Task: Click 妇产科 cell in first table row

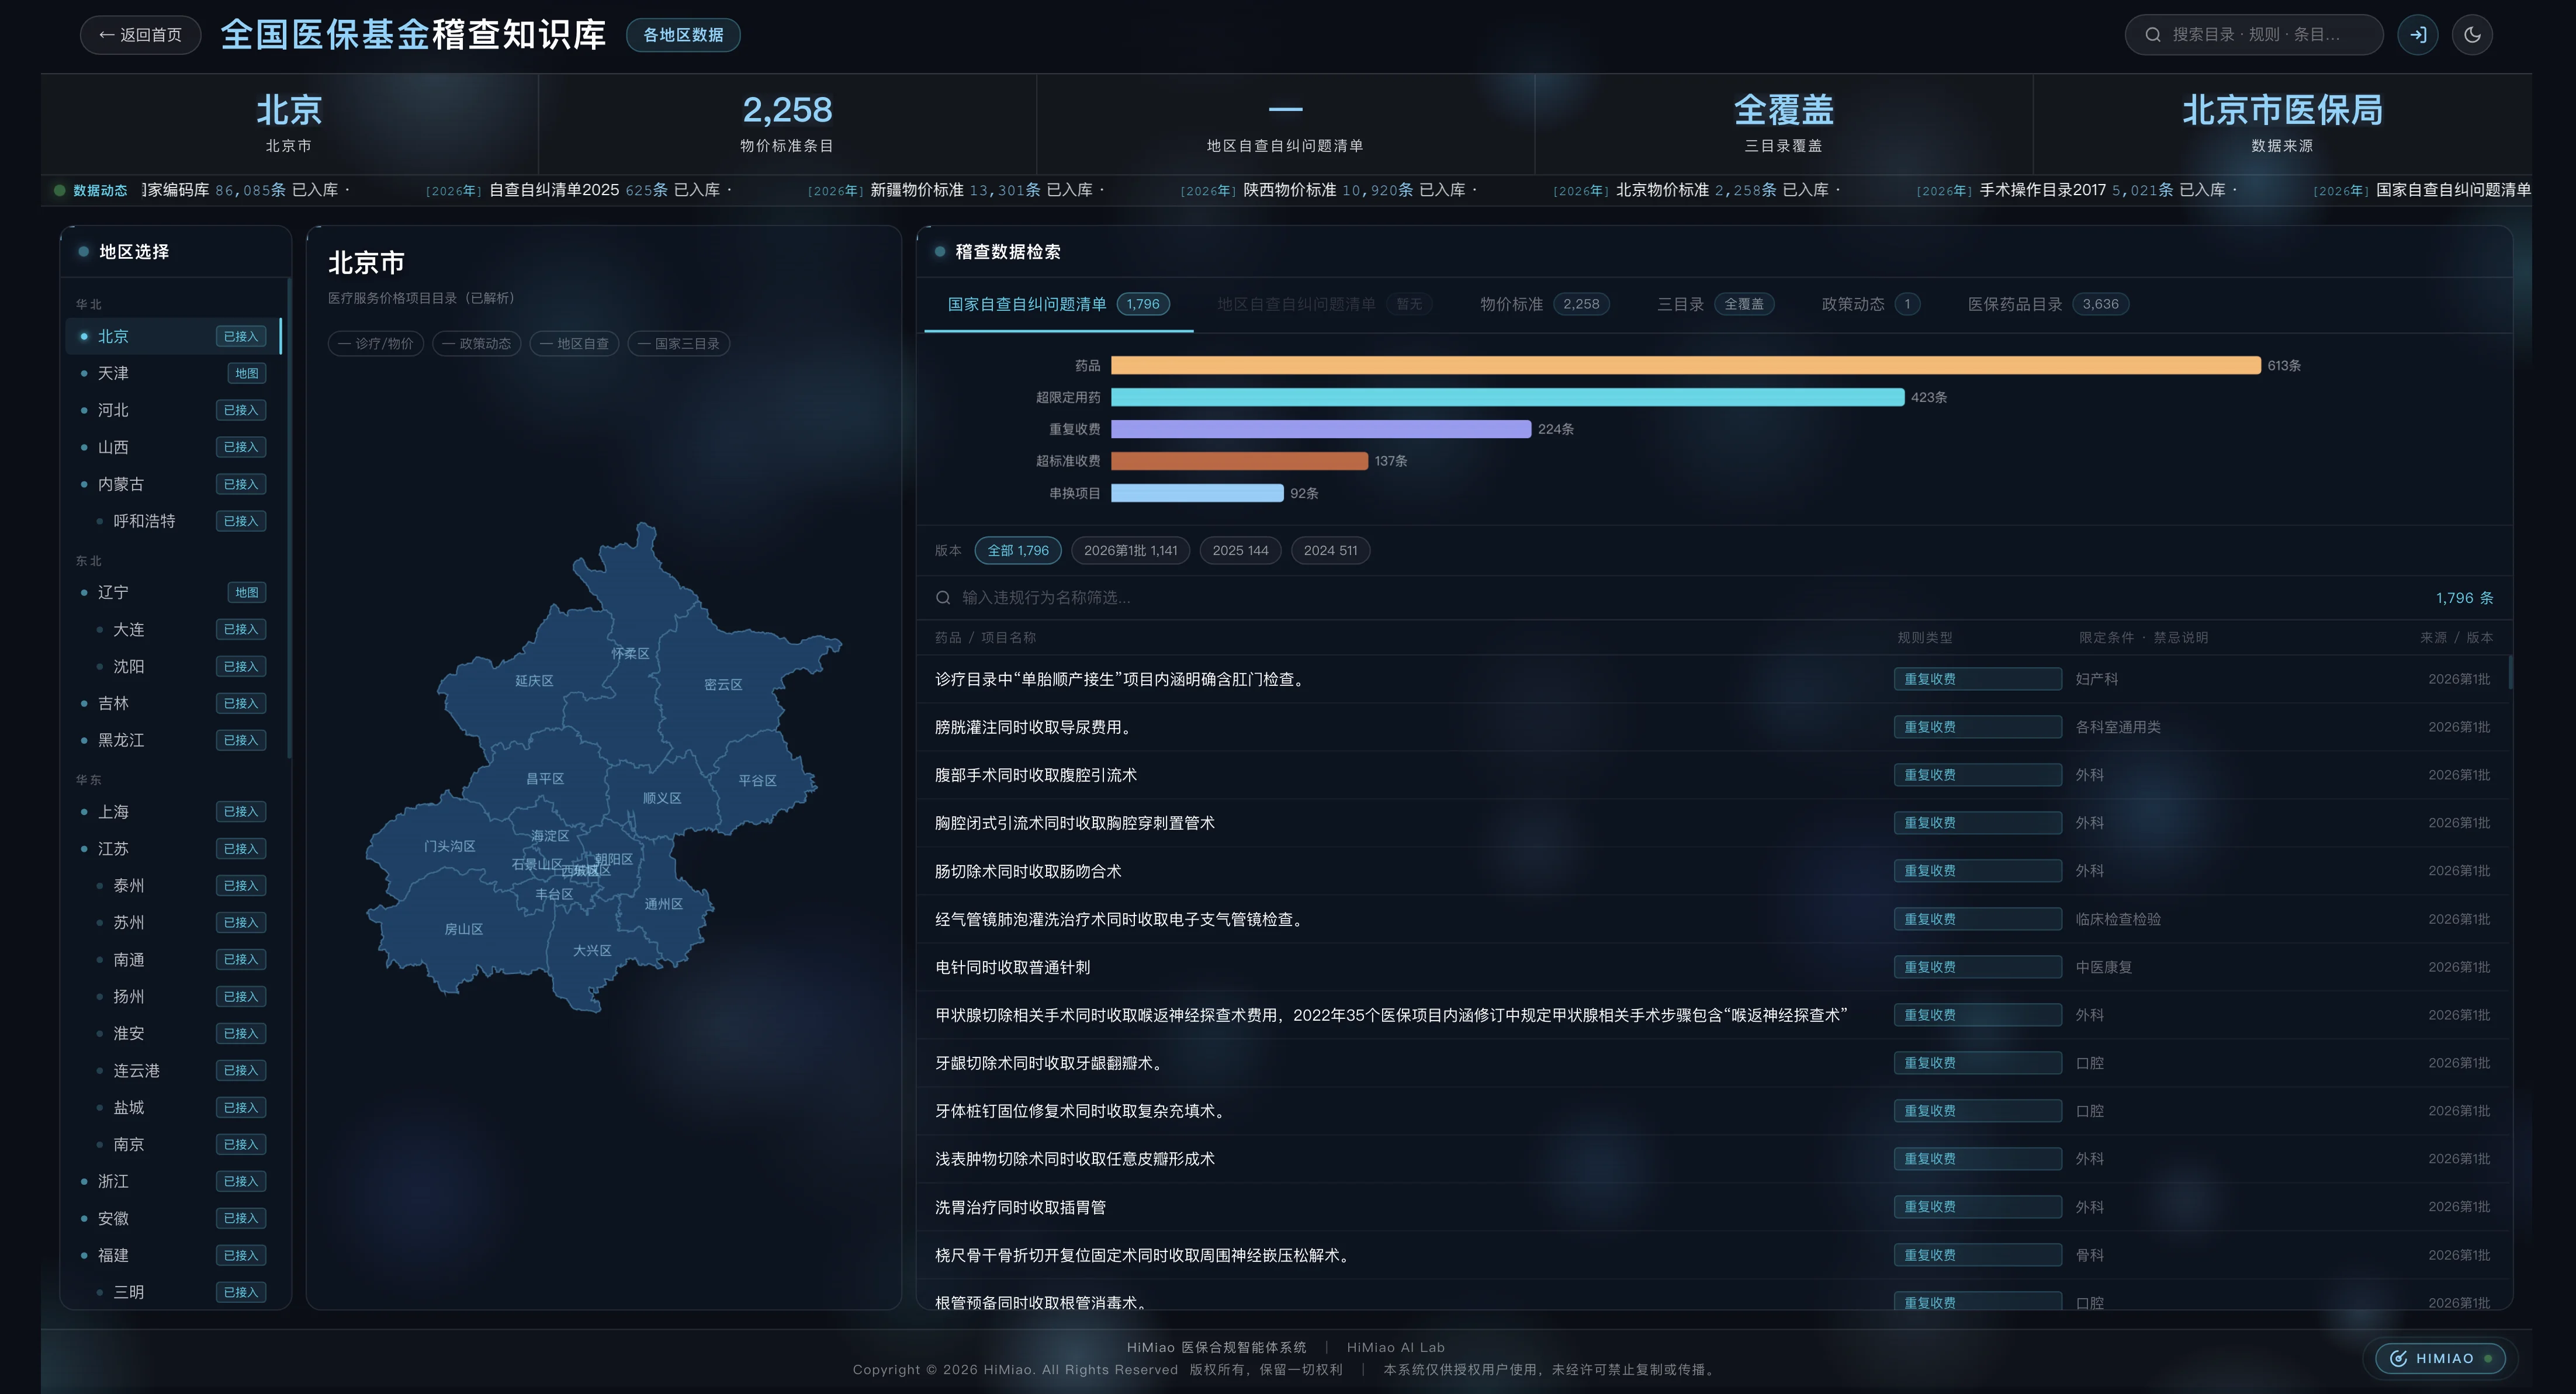Action: [2097, 680]
